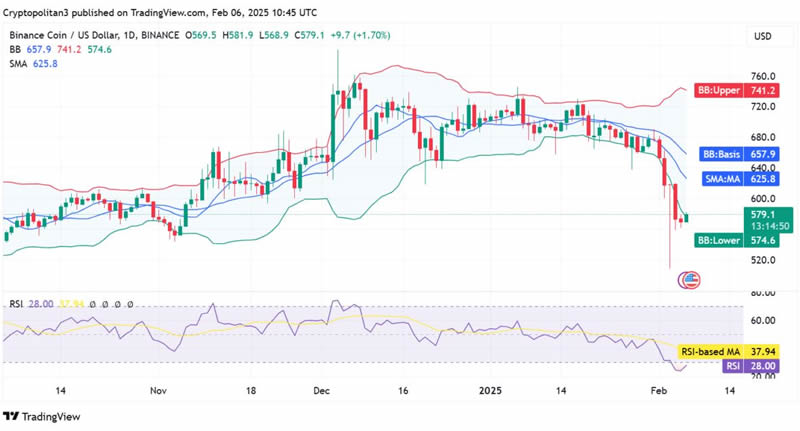Select the purple RSI 28.00 label
The width and height of the screenshot is (800, 431).
pos(732,366)
